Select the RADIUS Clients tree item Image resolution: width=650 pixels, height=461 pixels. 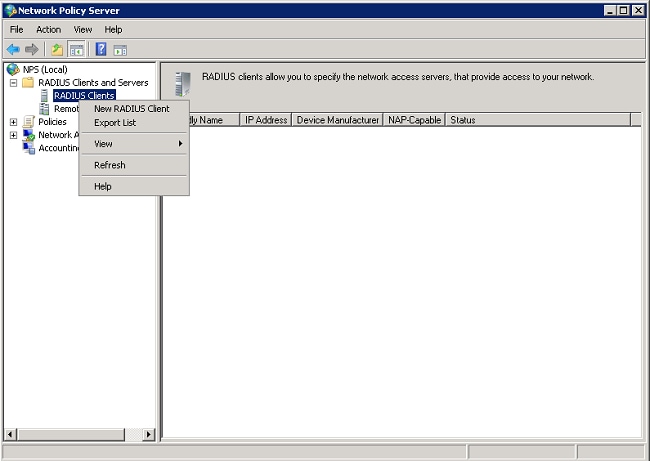pos(84,96)
